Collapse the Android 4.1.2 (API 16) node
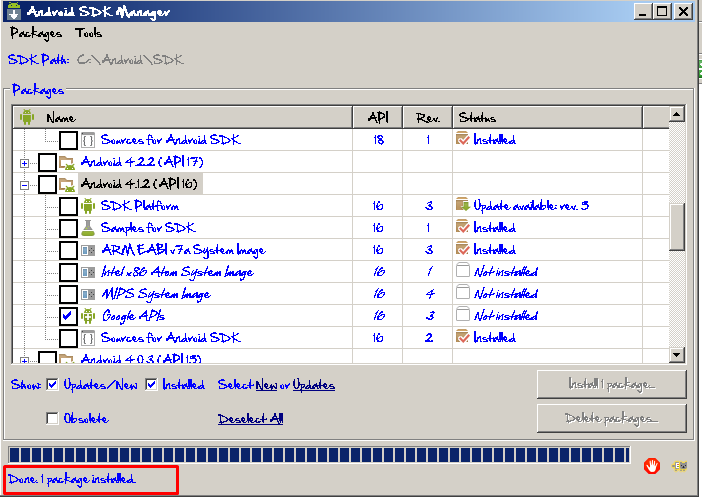Viewport: 702px width, 497px height. (x=25, y=185)
